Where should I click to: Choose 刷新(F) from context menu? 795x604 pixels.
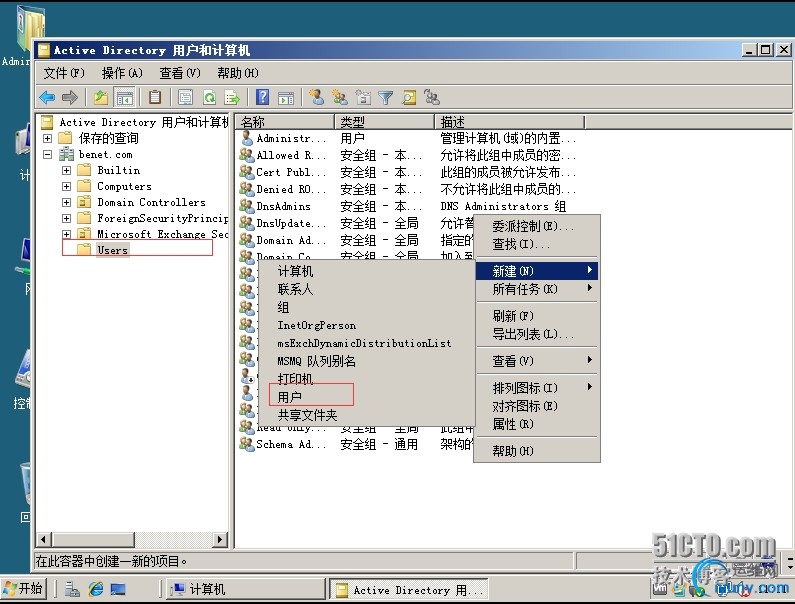point(537,316)
